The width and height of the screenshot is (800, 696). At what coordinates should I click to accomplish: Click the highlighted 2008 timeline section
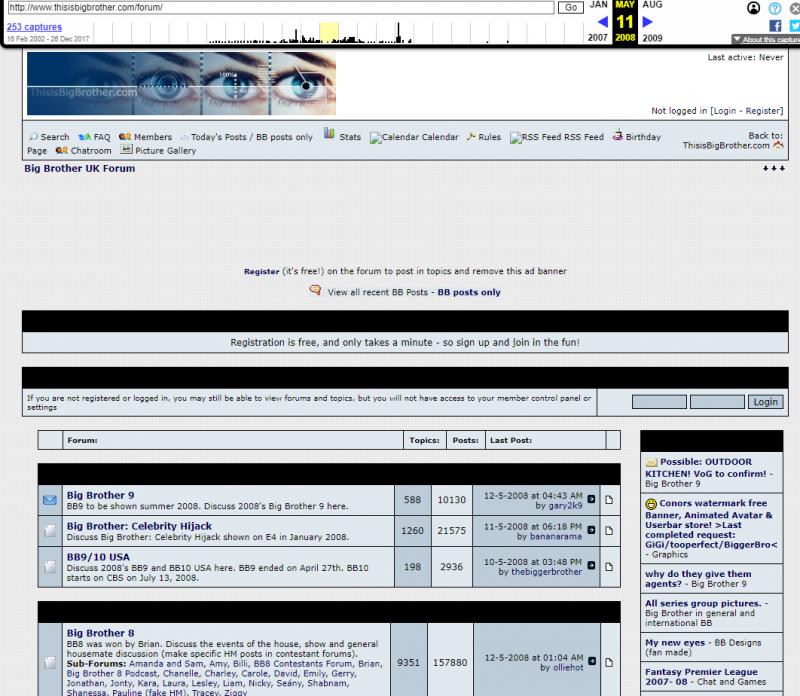(328, 33)
